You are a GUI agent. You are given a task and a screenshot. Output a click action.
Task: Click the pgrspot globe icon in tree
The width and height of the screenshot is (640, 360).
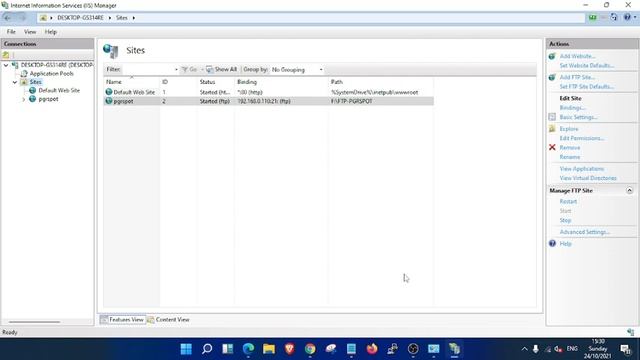point(32,99)
